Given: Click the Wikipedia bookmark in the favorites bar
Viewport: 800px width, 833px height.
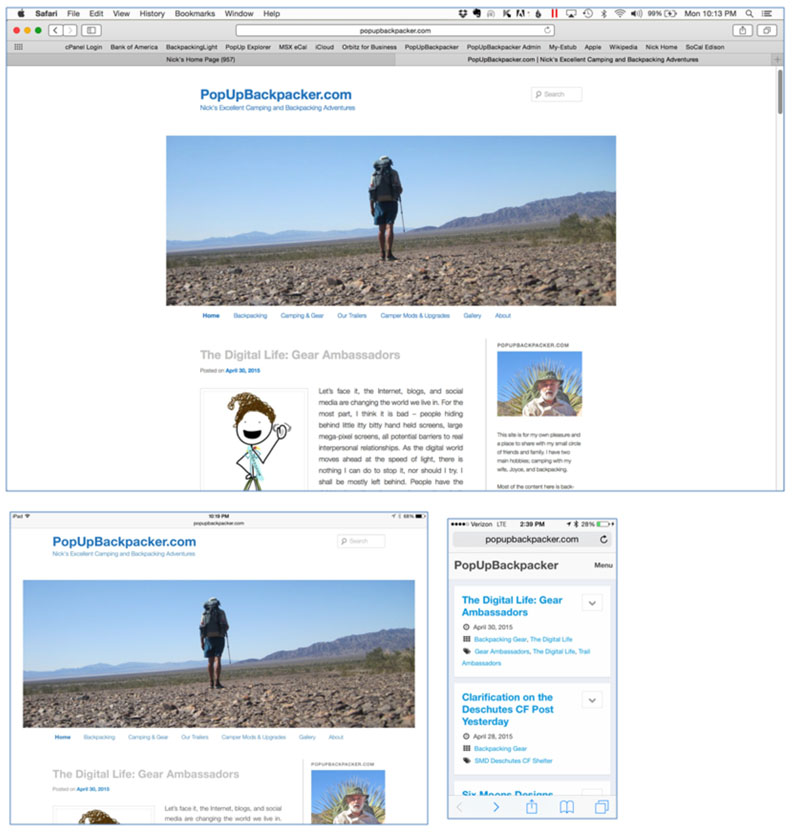Looking at the screenshot, I should point(623,47).
